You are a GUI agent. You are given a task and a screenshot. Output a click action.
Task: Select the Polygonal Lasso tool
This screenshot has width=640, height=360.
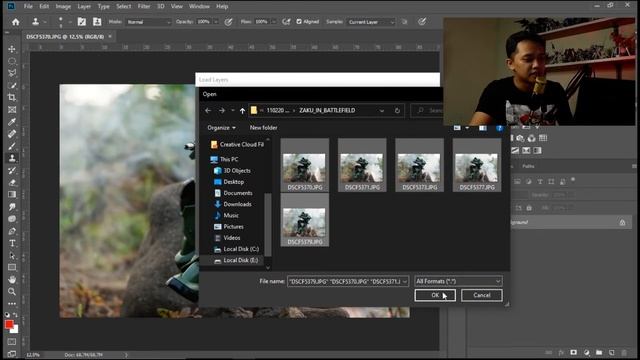pos(12,73)
